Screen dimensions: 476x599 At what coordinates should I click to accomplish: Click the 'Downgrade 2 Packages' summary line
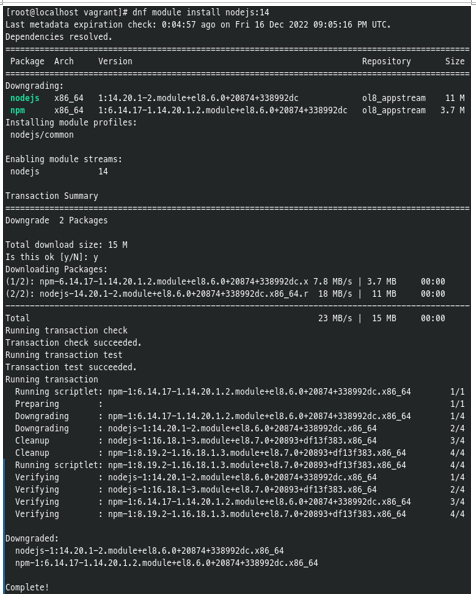point(57,220)
